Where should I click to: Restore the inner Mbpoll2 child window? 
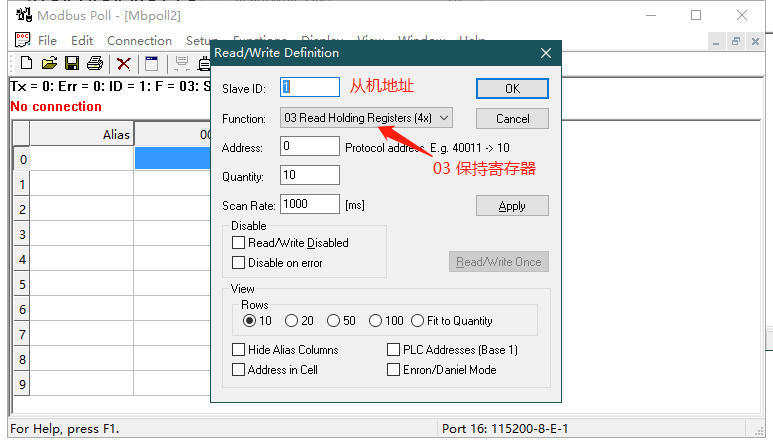pos(736,41)
